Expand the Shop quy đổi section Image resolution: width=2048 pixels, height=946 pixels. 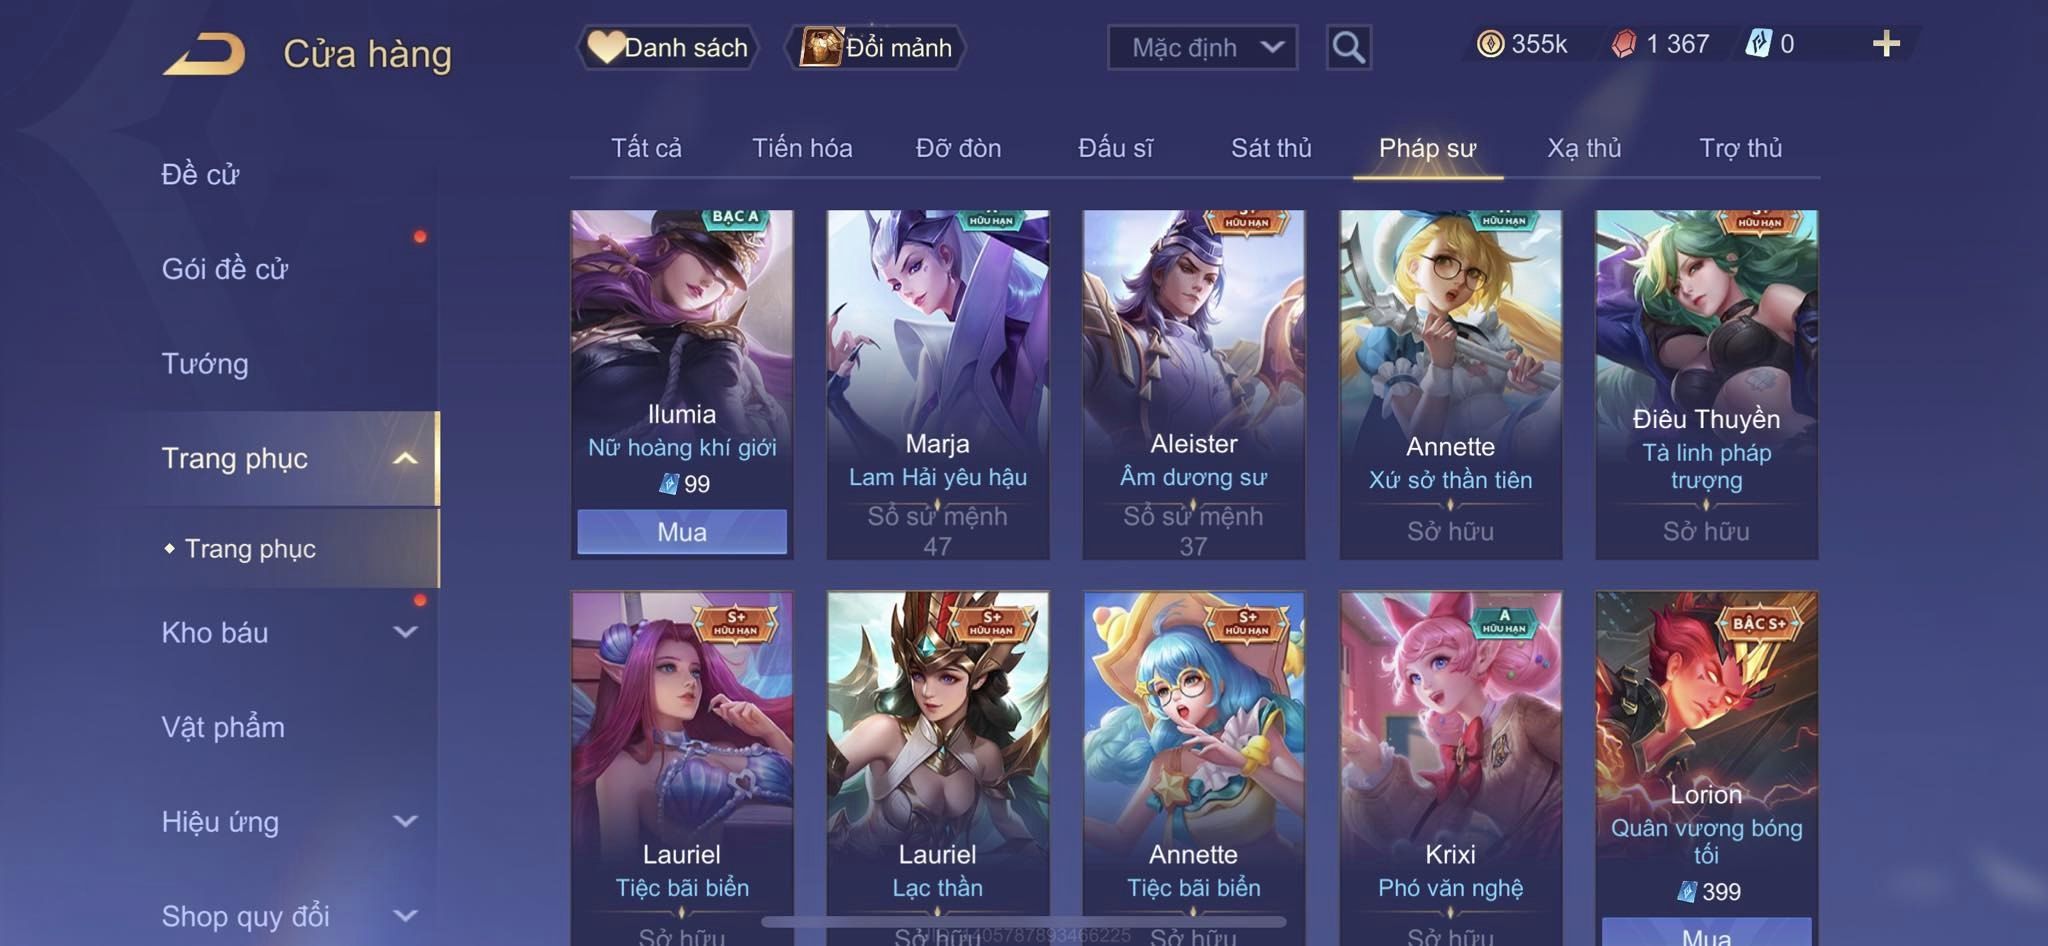tap(405, 915)
